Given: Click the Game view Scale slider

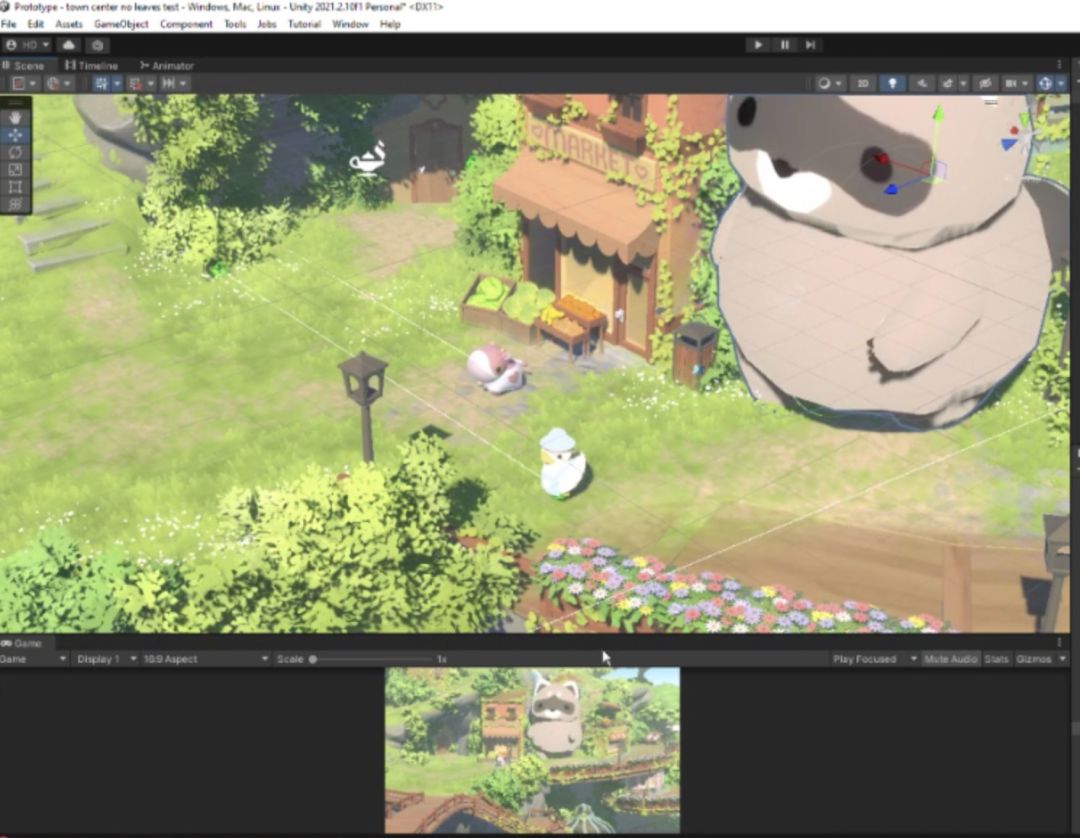Looking at the screenshot, I should coord(370,659).
